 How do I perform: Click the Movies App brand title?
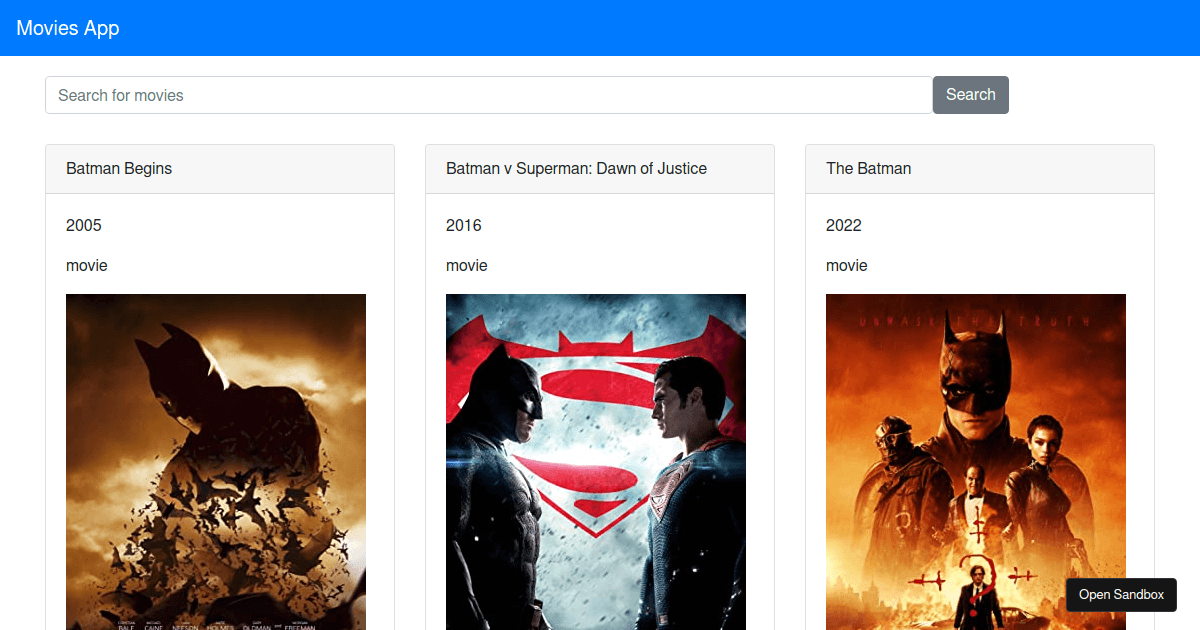coord(68,28)
